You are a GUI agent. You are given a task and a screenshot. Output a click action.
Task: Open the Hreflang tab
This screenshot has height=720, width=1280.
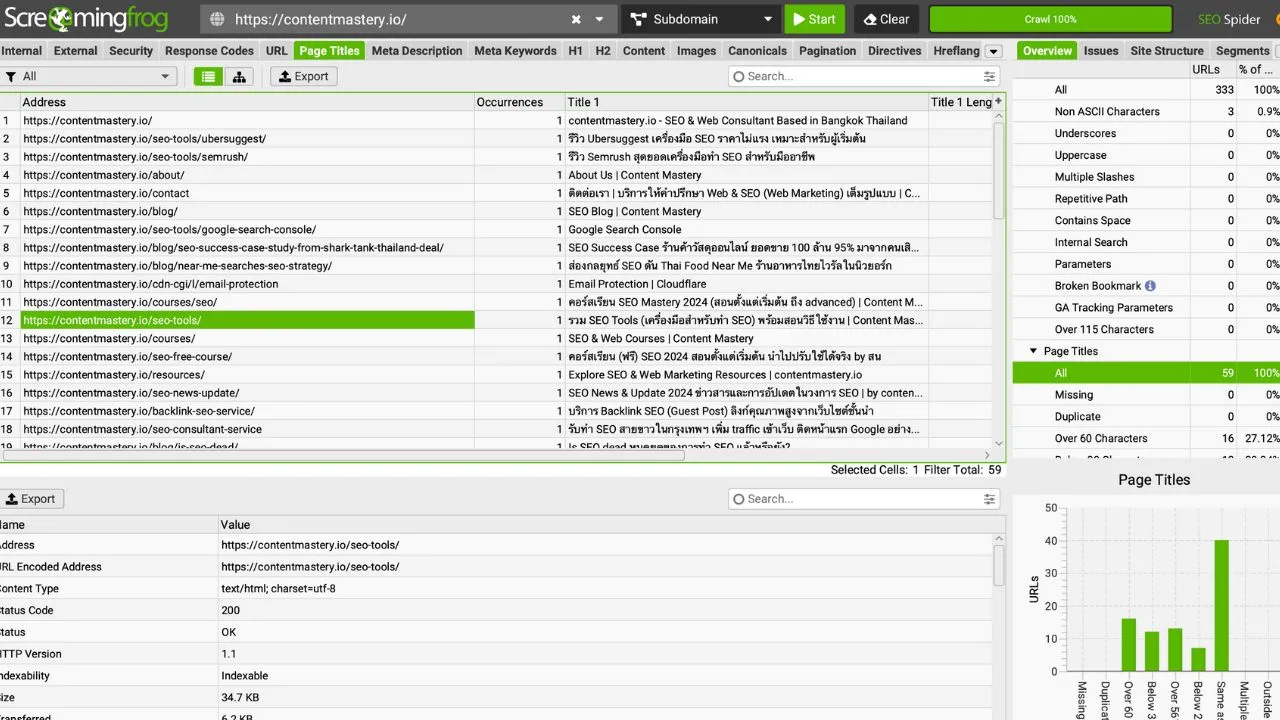[956, 51]
